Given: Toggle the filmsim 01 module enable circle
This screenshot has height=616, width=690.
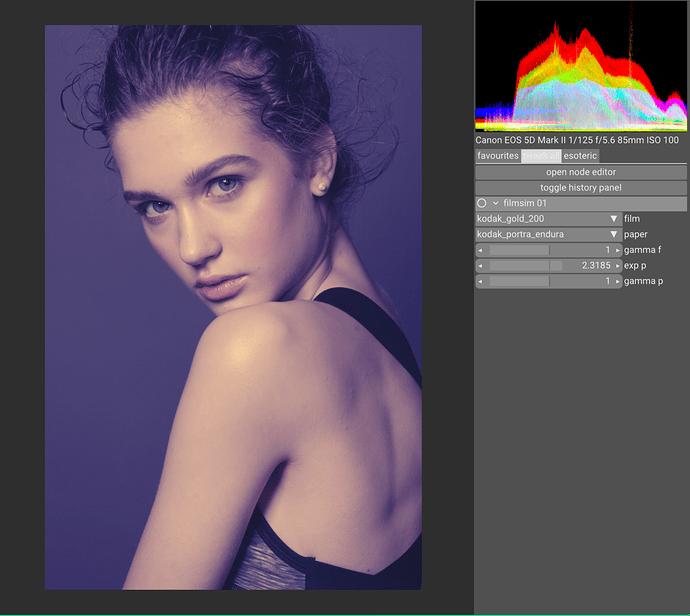Looking at the screenshot, I should click(482, 203).
